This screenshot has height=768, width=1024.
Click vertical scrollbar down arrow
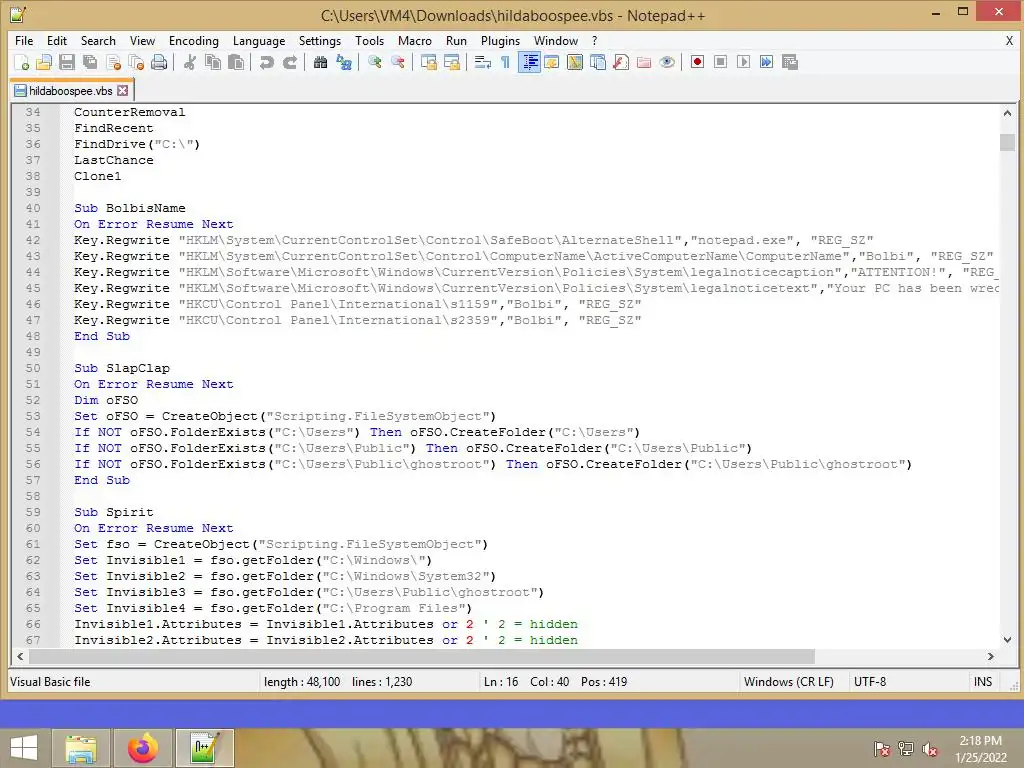pos(1007,640)
